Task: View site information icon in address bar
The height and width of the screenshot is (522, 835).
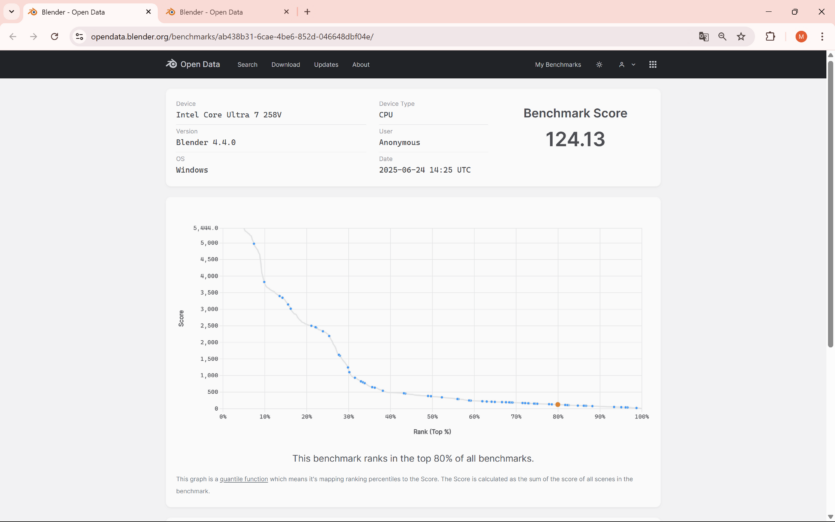Action: click(x=79, y=36)
